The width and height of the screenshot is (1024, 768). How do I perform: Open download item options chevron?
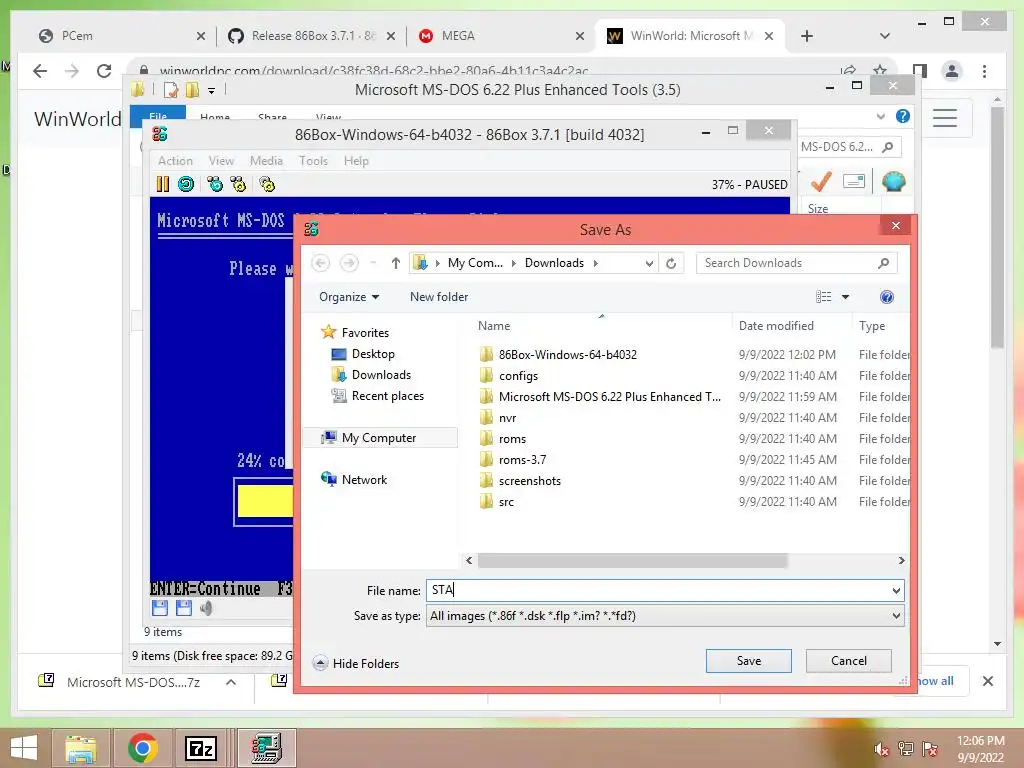(231, 682)
